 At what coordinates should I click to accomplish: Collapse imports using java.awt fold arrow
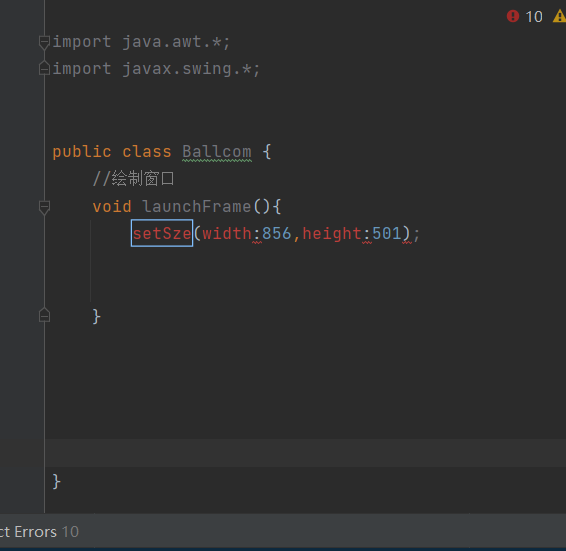44,42
